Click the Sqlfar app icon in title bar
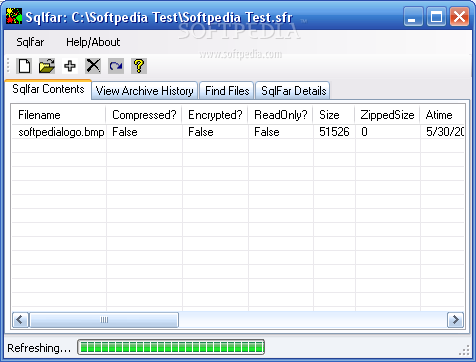Viewport: 476px width, 362px height. [14, 16]
